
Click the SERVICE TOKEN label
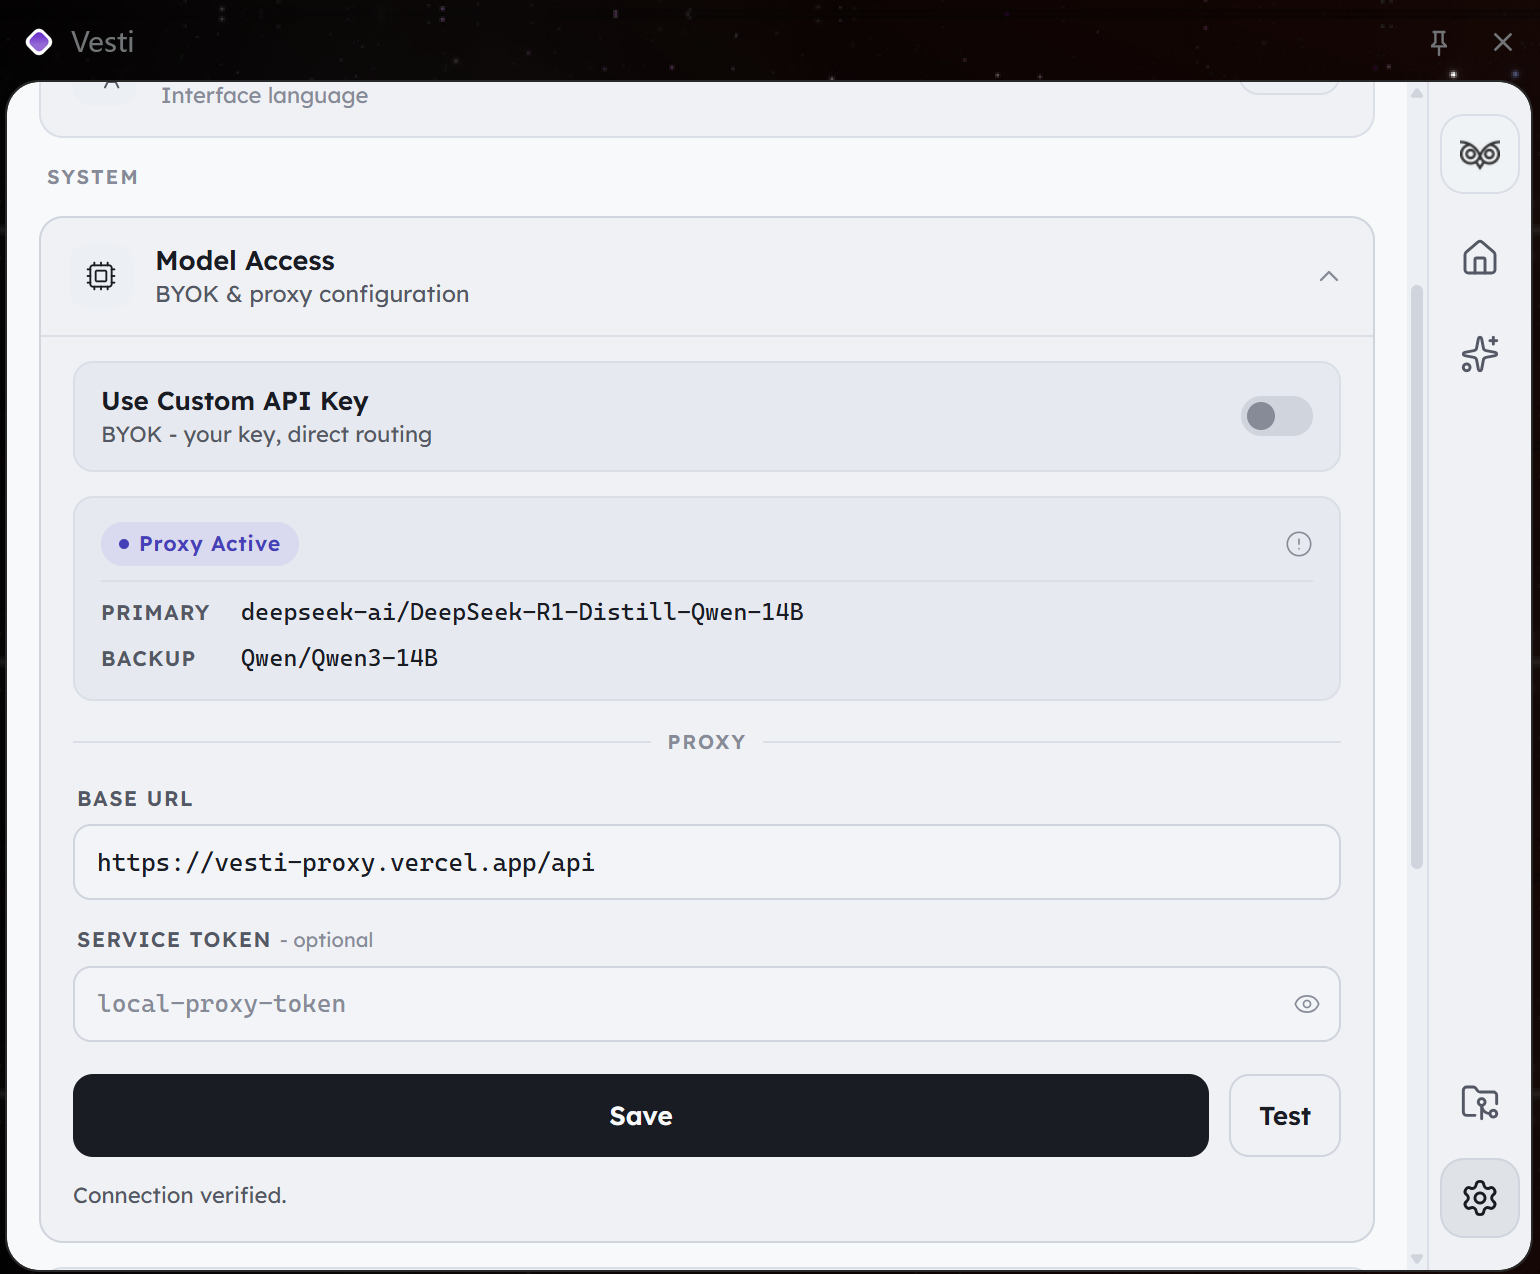(x=174, y=940)
